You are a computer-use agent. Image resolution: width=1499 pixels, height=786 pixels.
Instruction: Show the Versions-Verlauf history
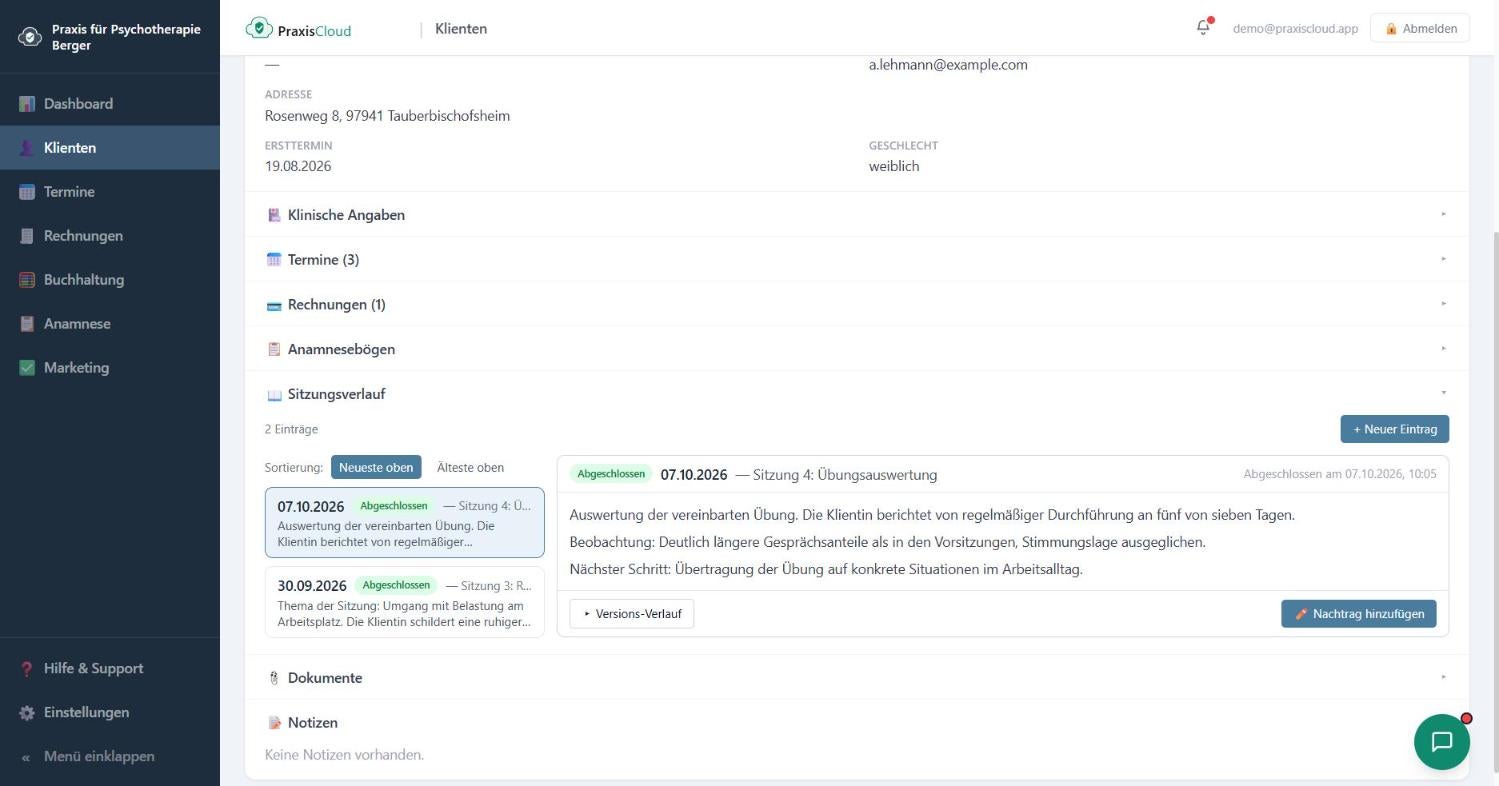click(632, 614)
